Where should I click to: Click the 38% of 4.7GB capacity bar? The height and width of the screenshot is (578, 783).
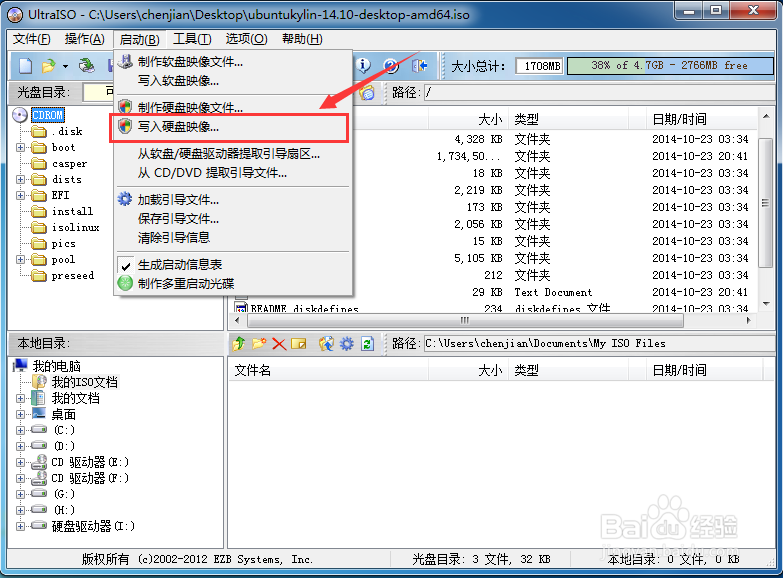[x=670, y=65]
